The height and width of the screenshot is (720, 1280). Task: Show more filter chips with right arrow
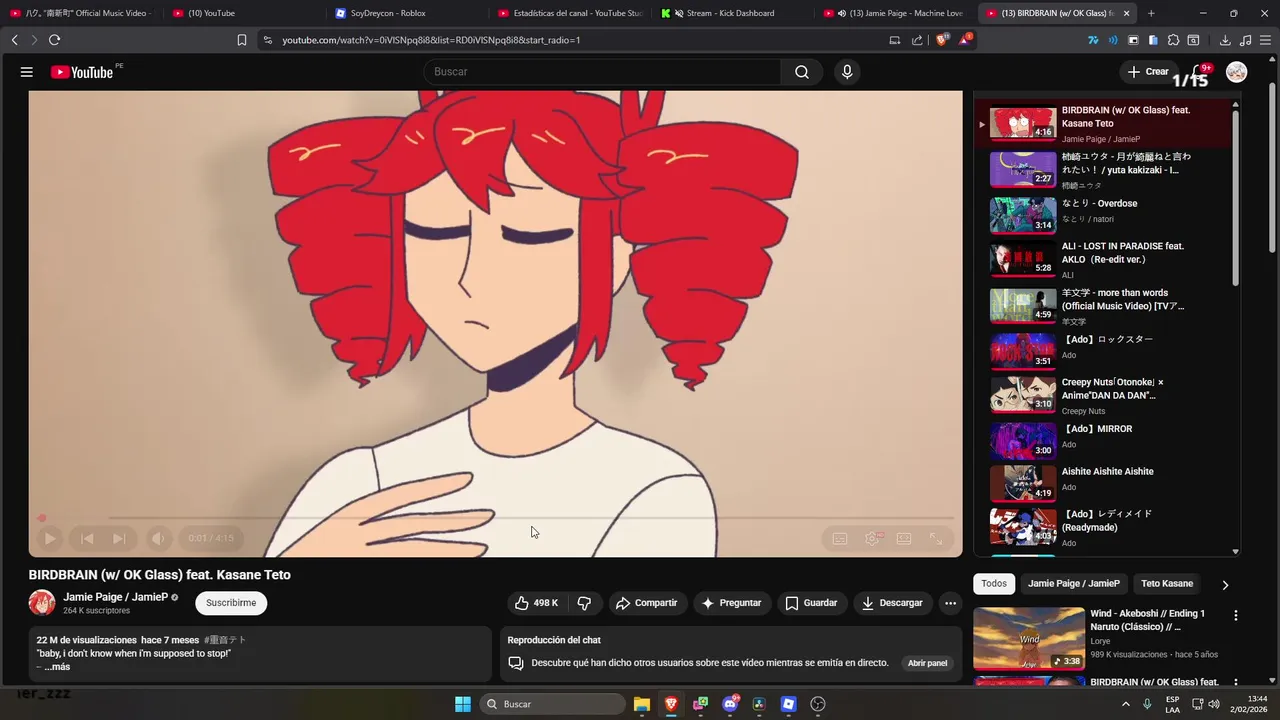point(1225,584)
